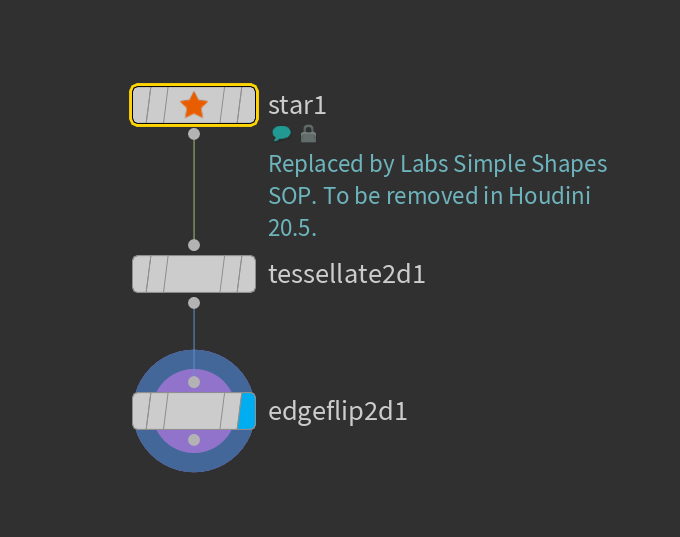
Task: Enable the display flag on tessellate2d1 node
Action: tap(247, 274)
